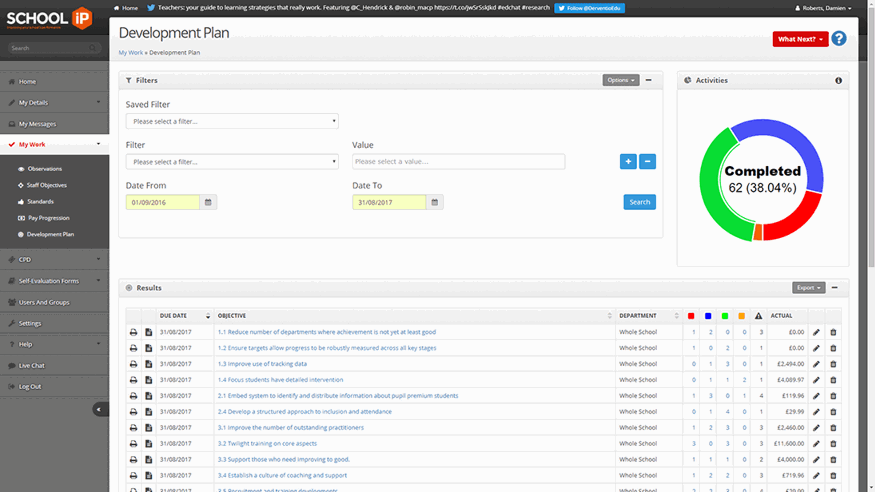The height and width of the screenshot is (492, 875).
Task: Click the sidebar search magnifier icon
Action: point(92,48)
